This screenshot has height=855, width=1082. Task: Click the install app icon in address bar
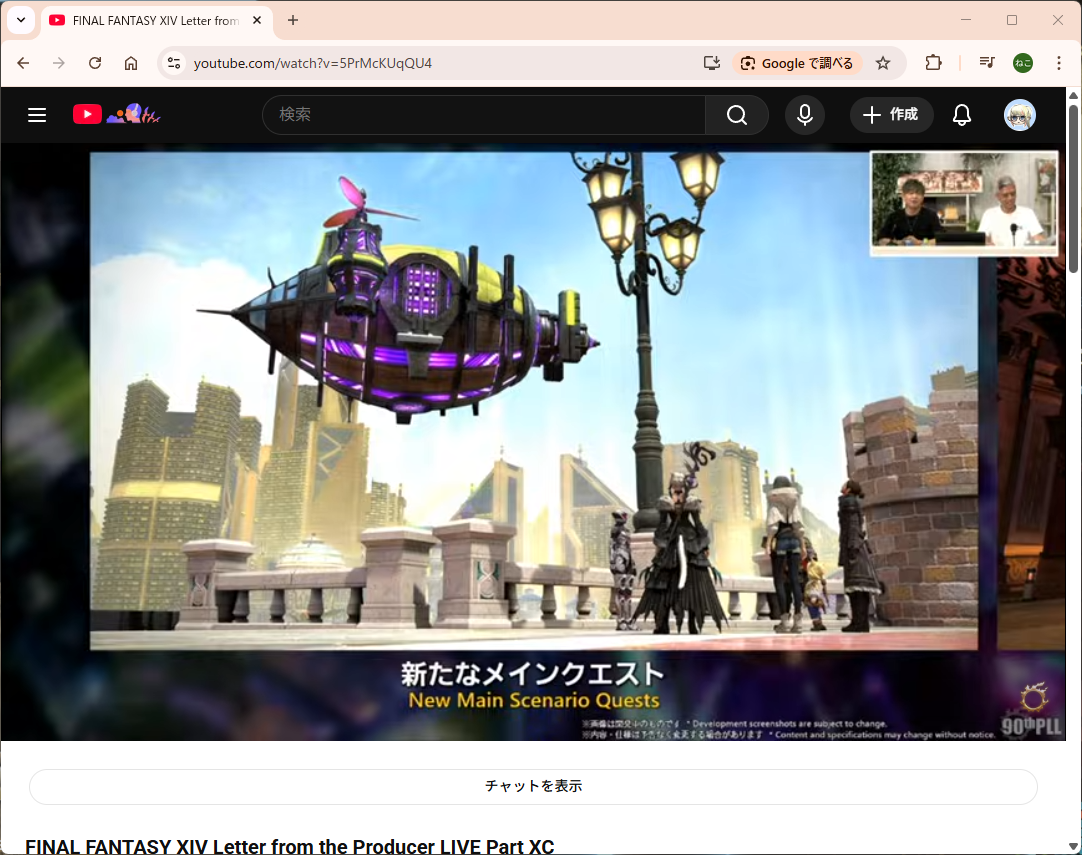(x=712, y=63)
